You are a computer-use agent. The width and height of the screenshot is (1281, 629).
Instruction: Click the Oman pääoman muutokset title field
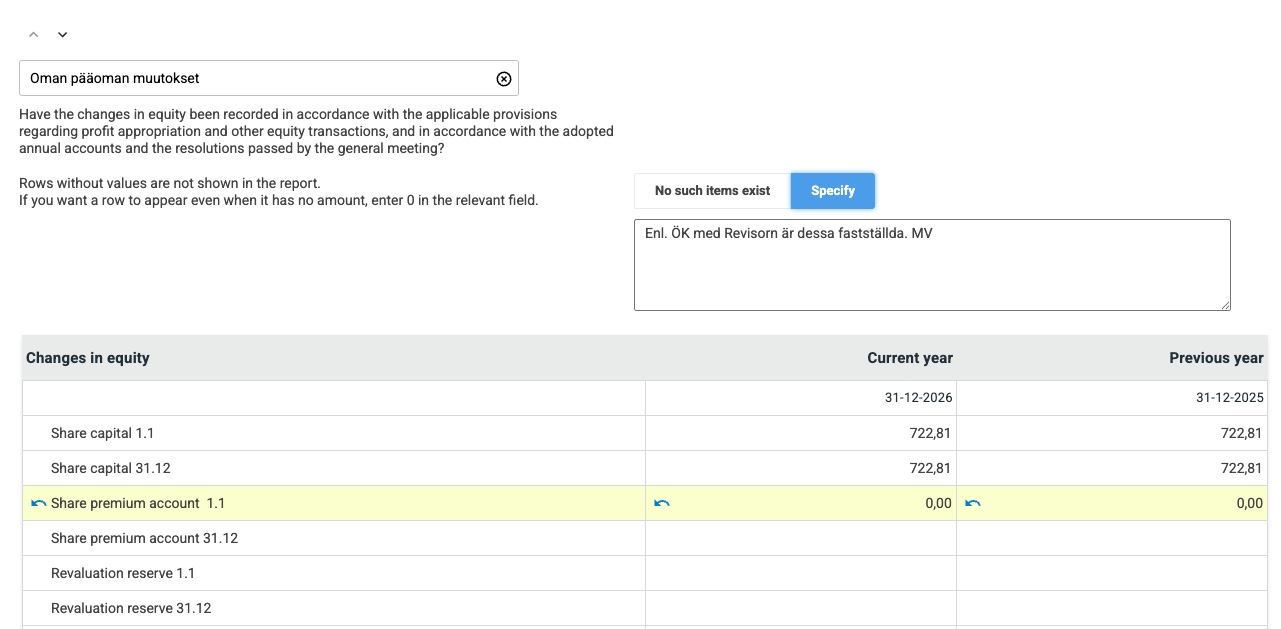[x=255, y=78]
